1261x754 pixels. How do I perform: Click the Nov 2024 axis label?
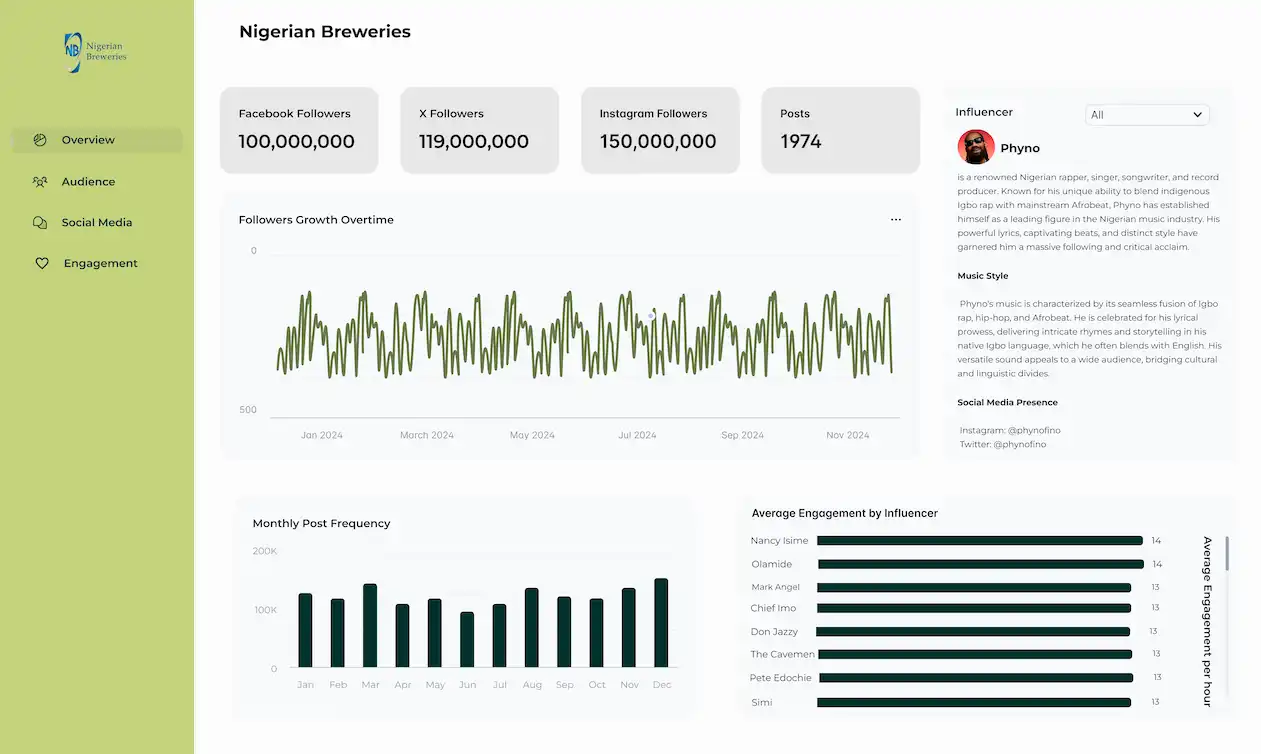(x=847, y=436)
